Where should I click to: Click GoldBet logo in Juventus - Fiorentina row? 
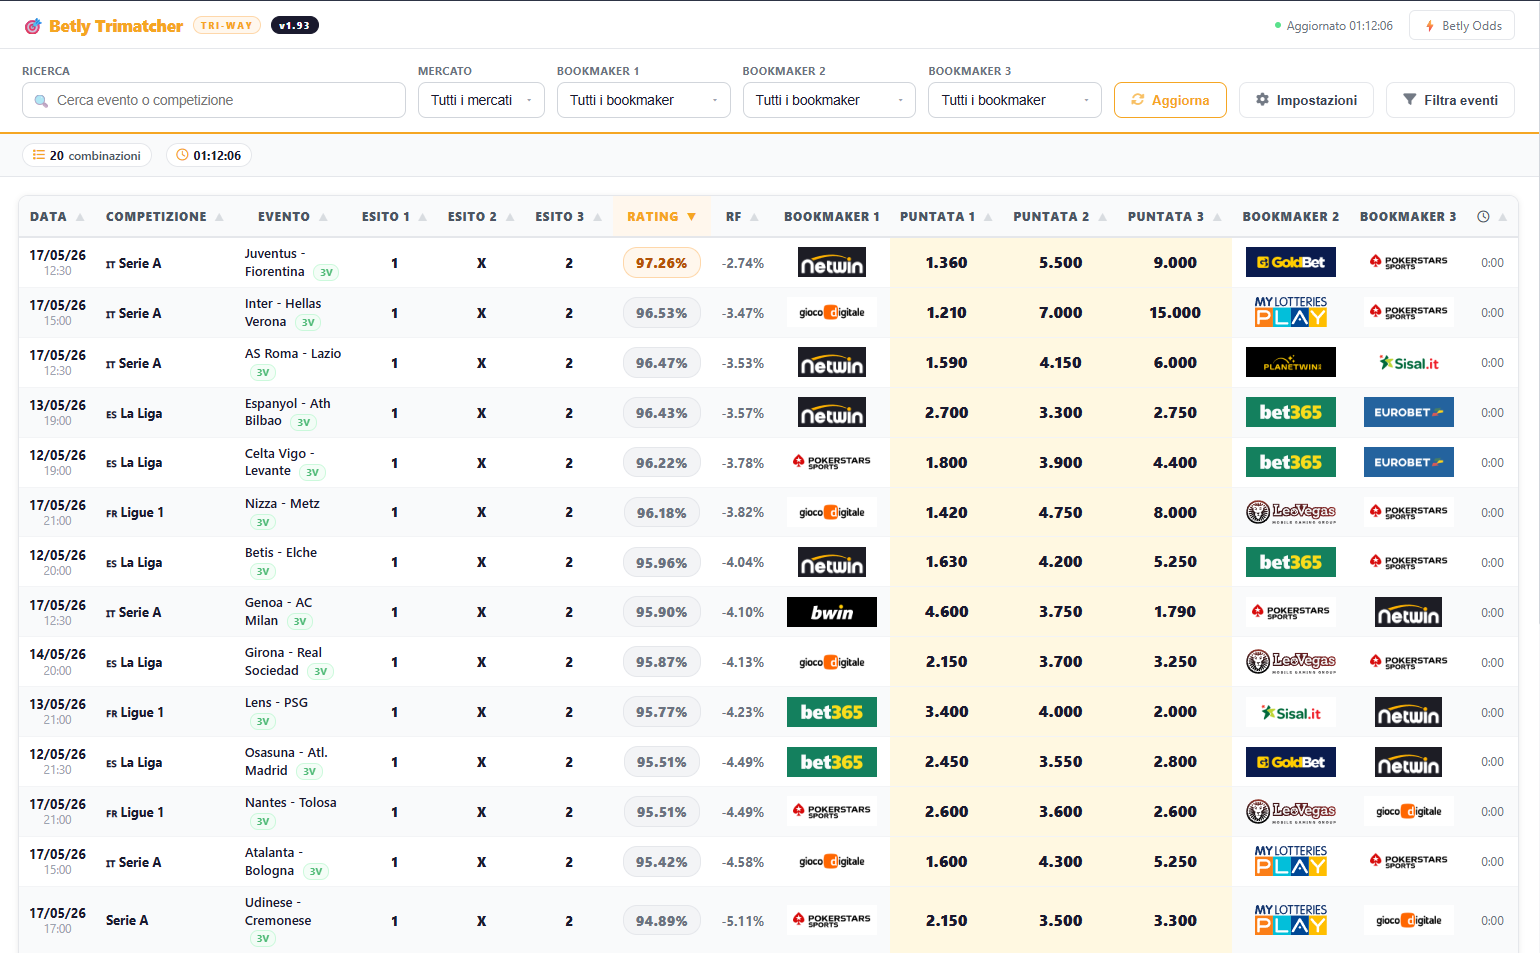1291,263
